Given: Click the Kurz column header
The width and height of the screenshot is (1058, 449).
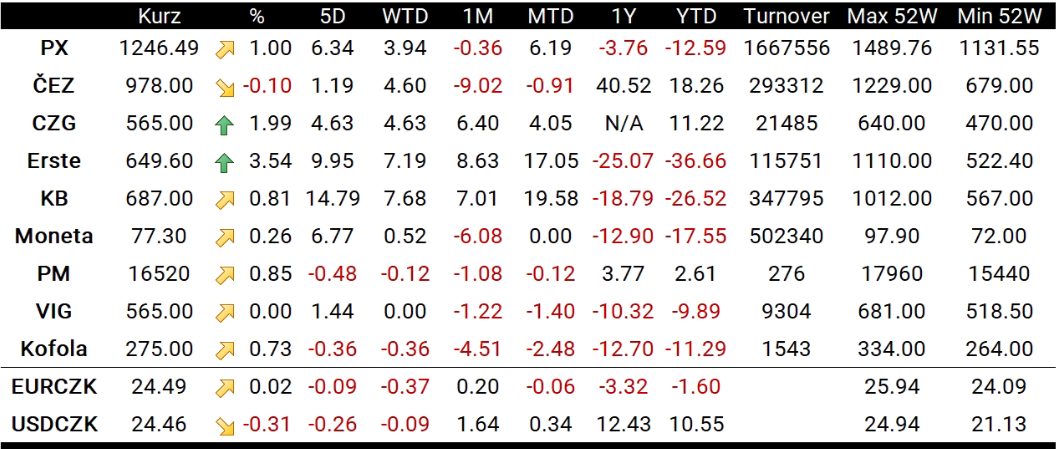Looking at the screenshot, I should (159, 17).
